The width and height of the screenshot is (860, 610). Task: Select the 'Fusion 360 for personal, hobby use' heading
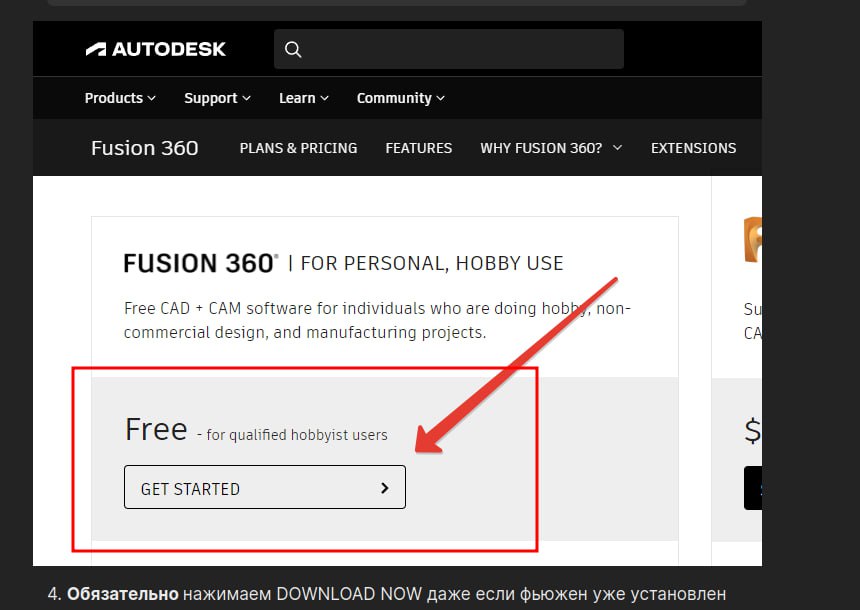tap(343, 263)
